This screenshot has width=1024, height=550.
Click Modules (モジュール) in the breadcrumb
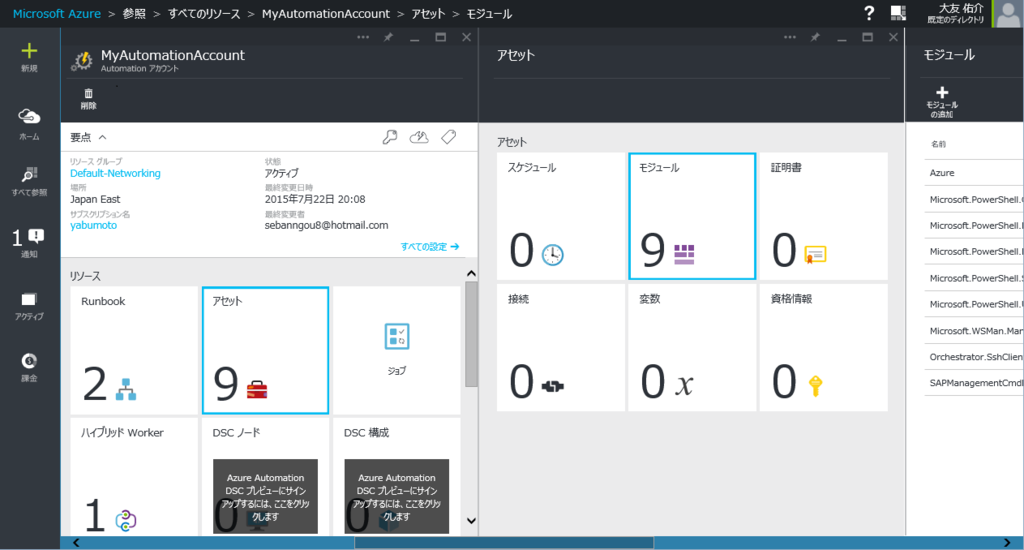pos(489,14)
